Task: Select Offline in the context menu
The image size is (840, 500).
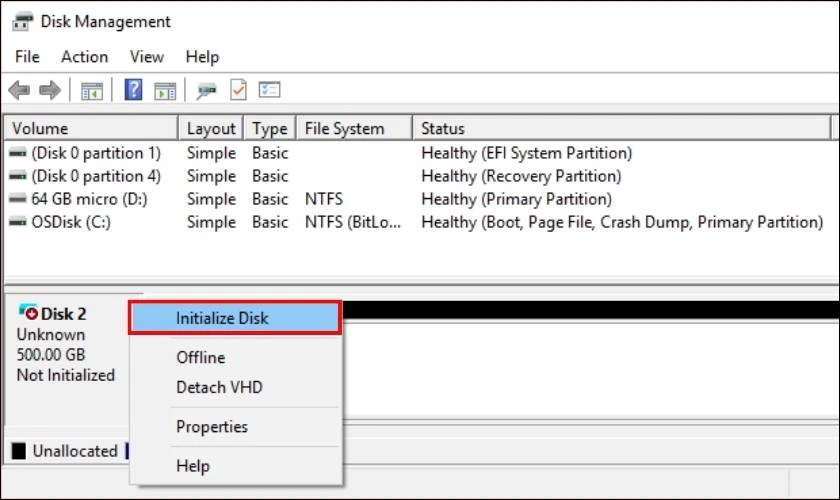Action: click(x=200, y=357)
